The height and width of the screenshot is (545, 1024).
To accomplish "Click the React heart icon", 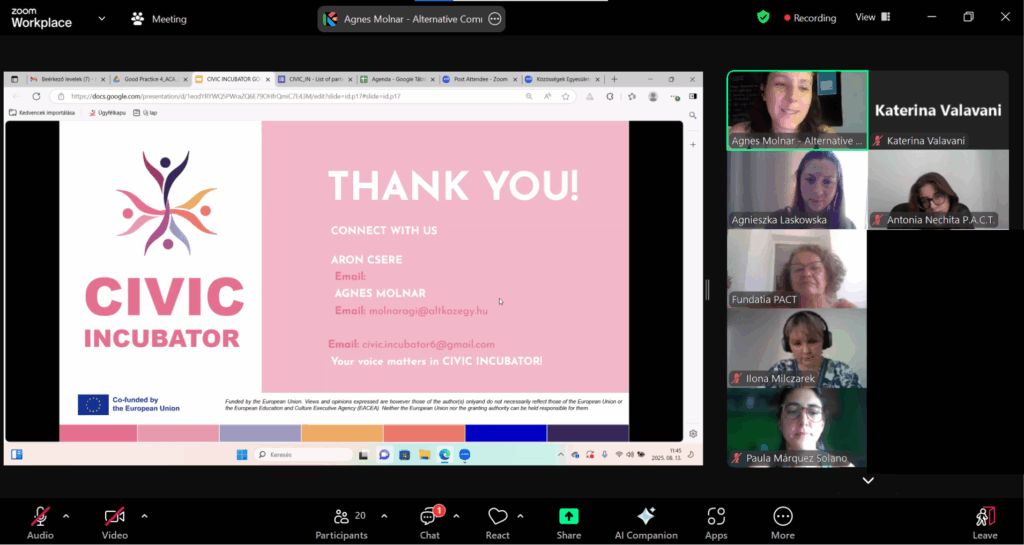I will pos(497,517).
